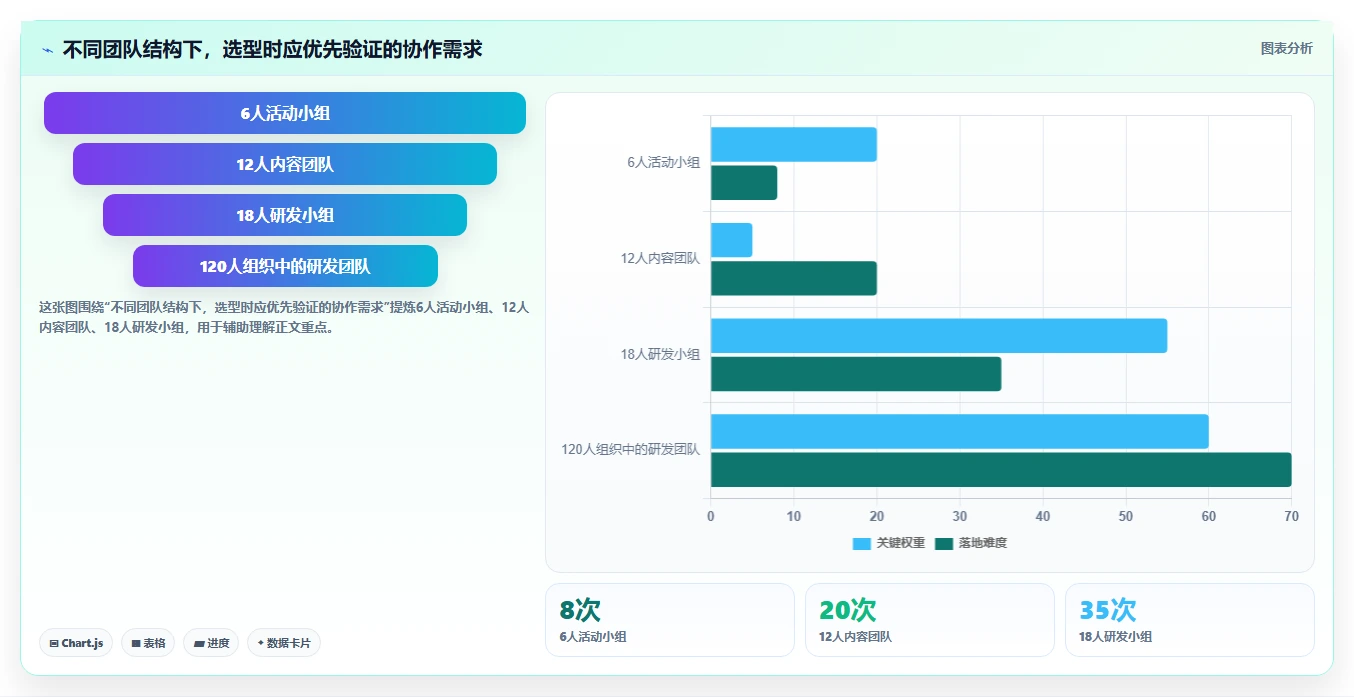The image size is (1354, 697).
Task: Toggle the 落地难度 legend entry
Action: (x=970, y=543)
